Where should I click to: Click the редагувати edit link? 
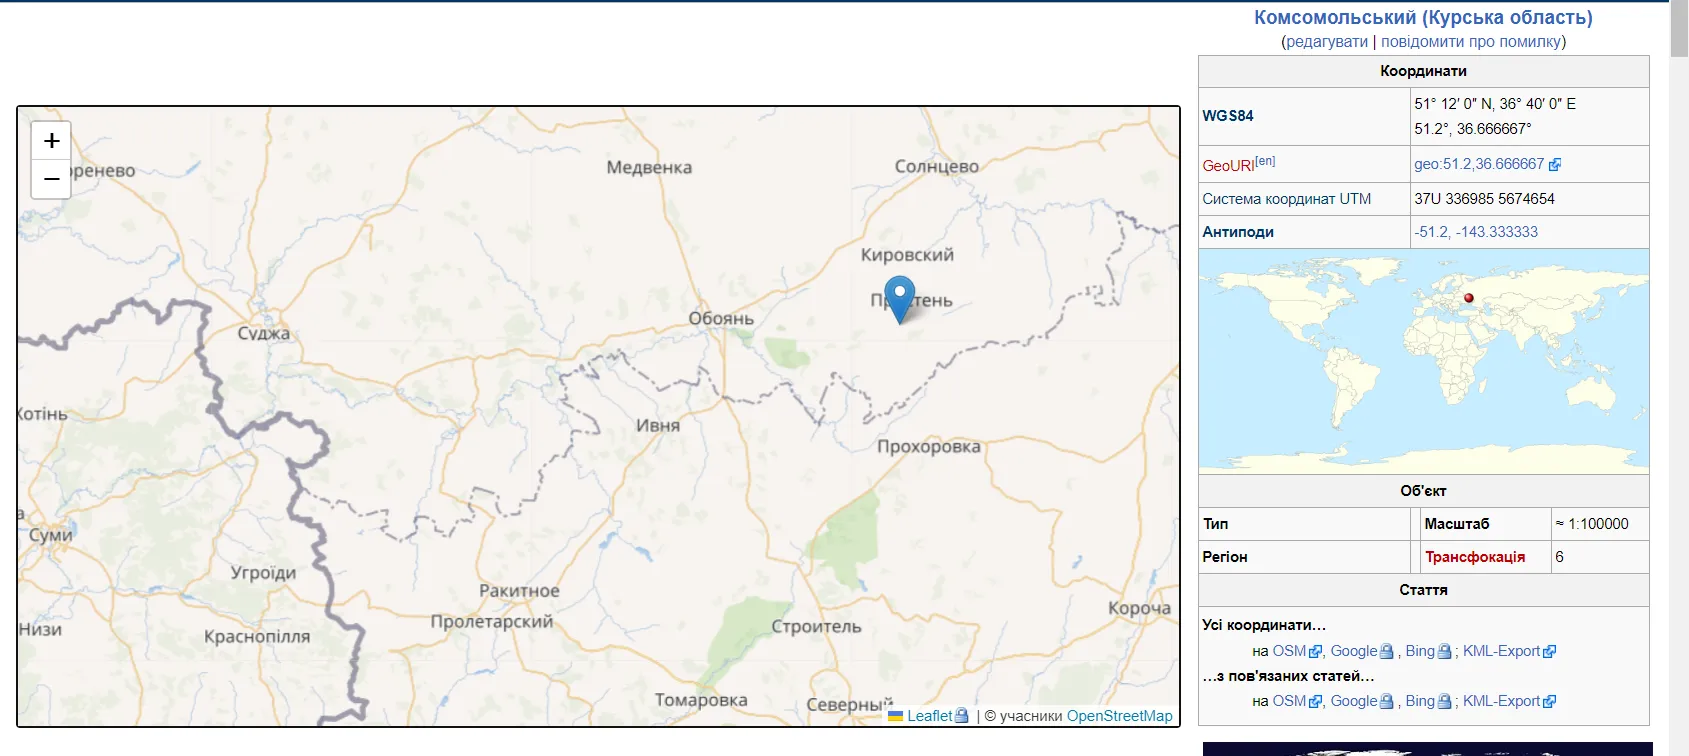1326,42
